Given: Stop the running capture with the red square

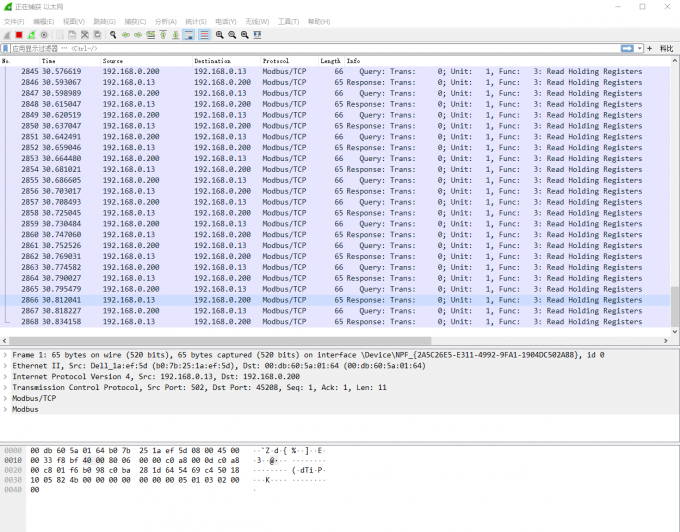Looking at the screenshot, I should pos(19,35).
